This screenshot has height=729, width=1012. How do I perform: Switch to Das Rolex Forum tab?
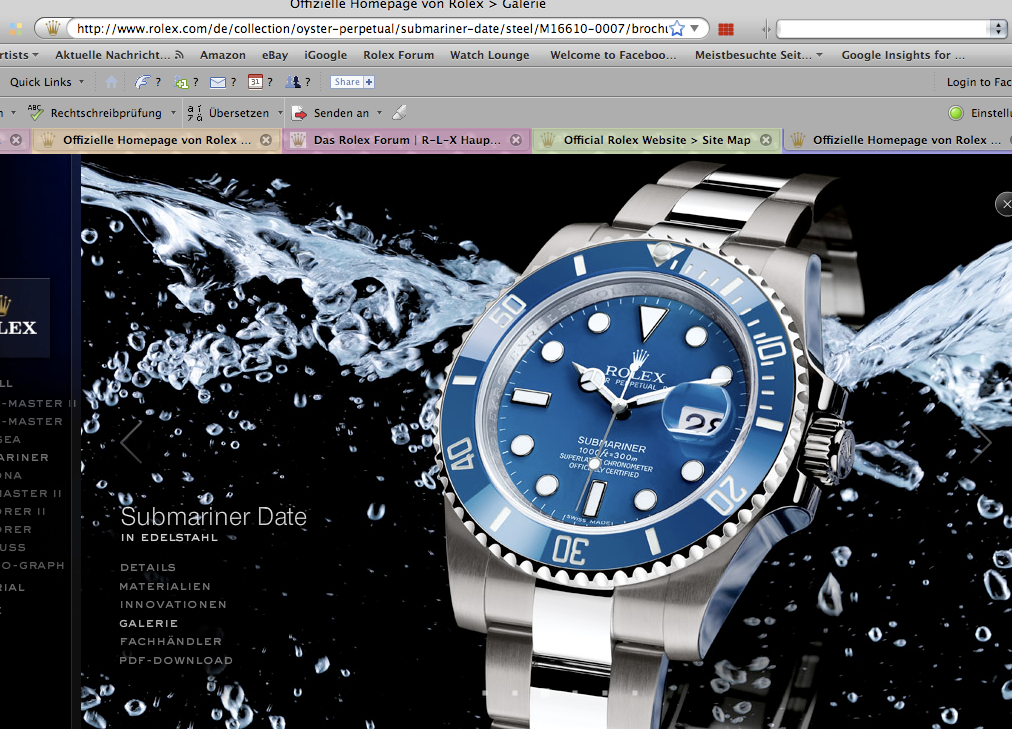click(x=407, y=140)
